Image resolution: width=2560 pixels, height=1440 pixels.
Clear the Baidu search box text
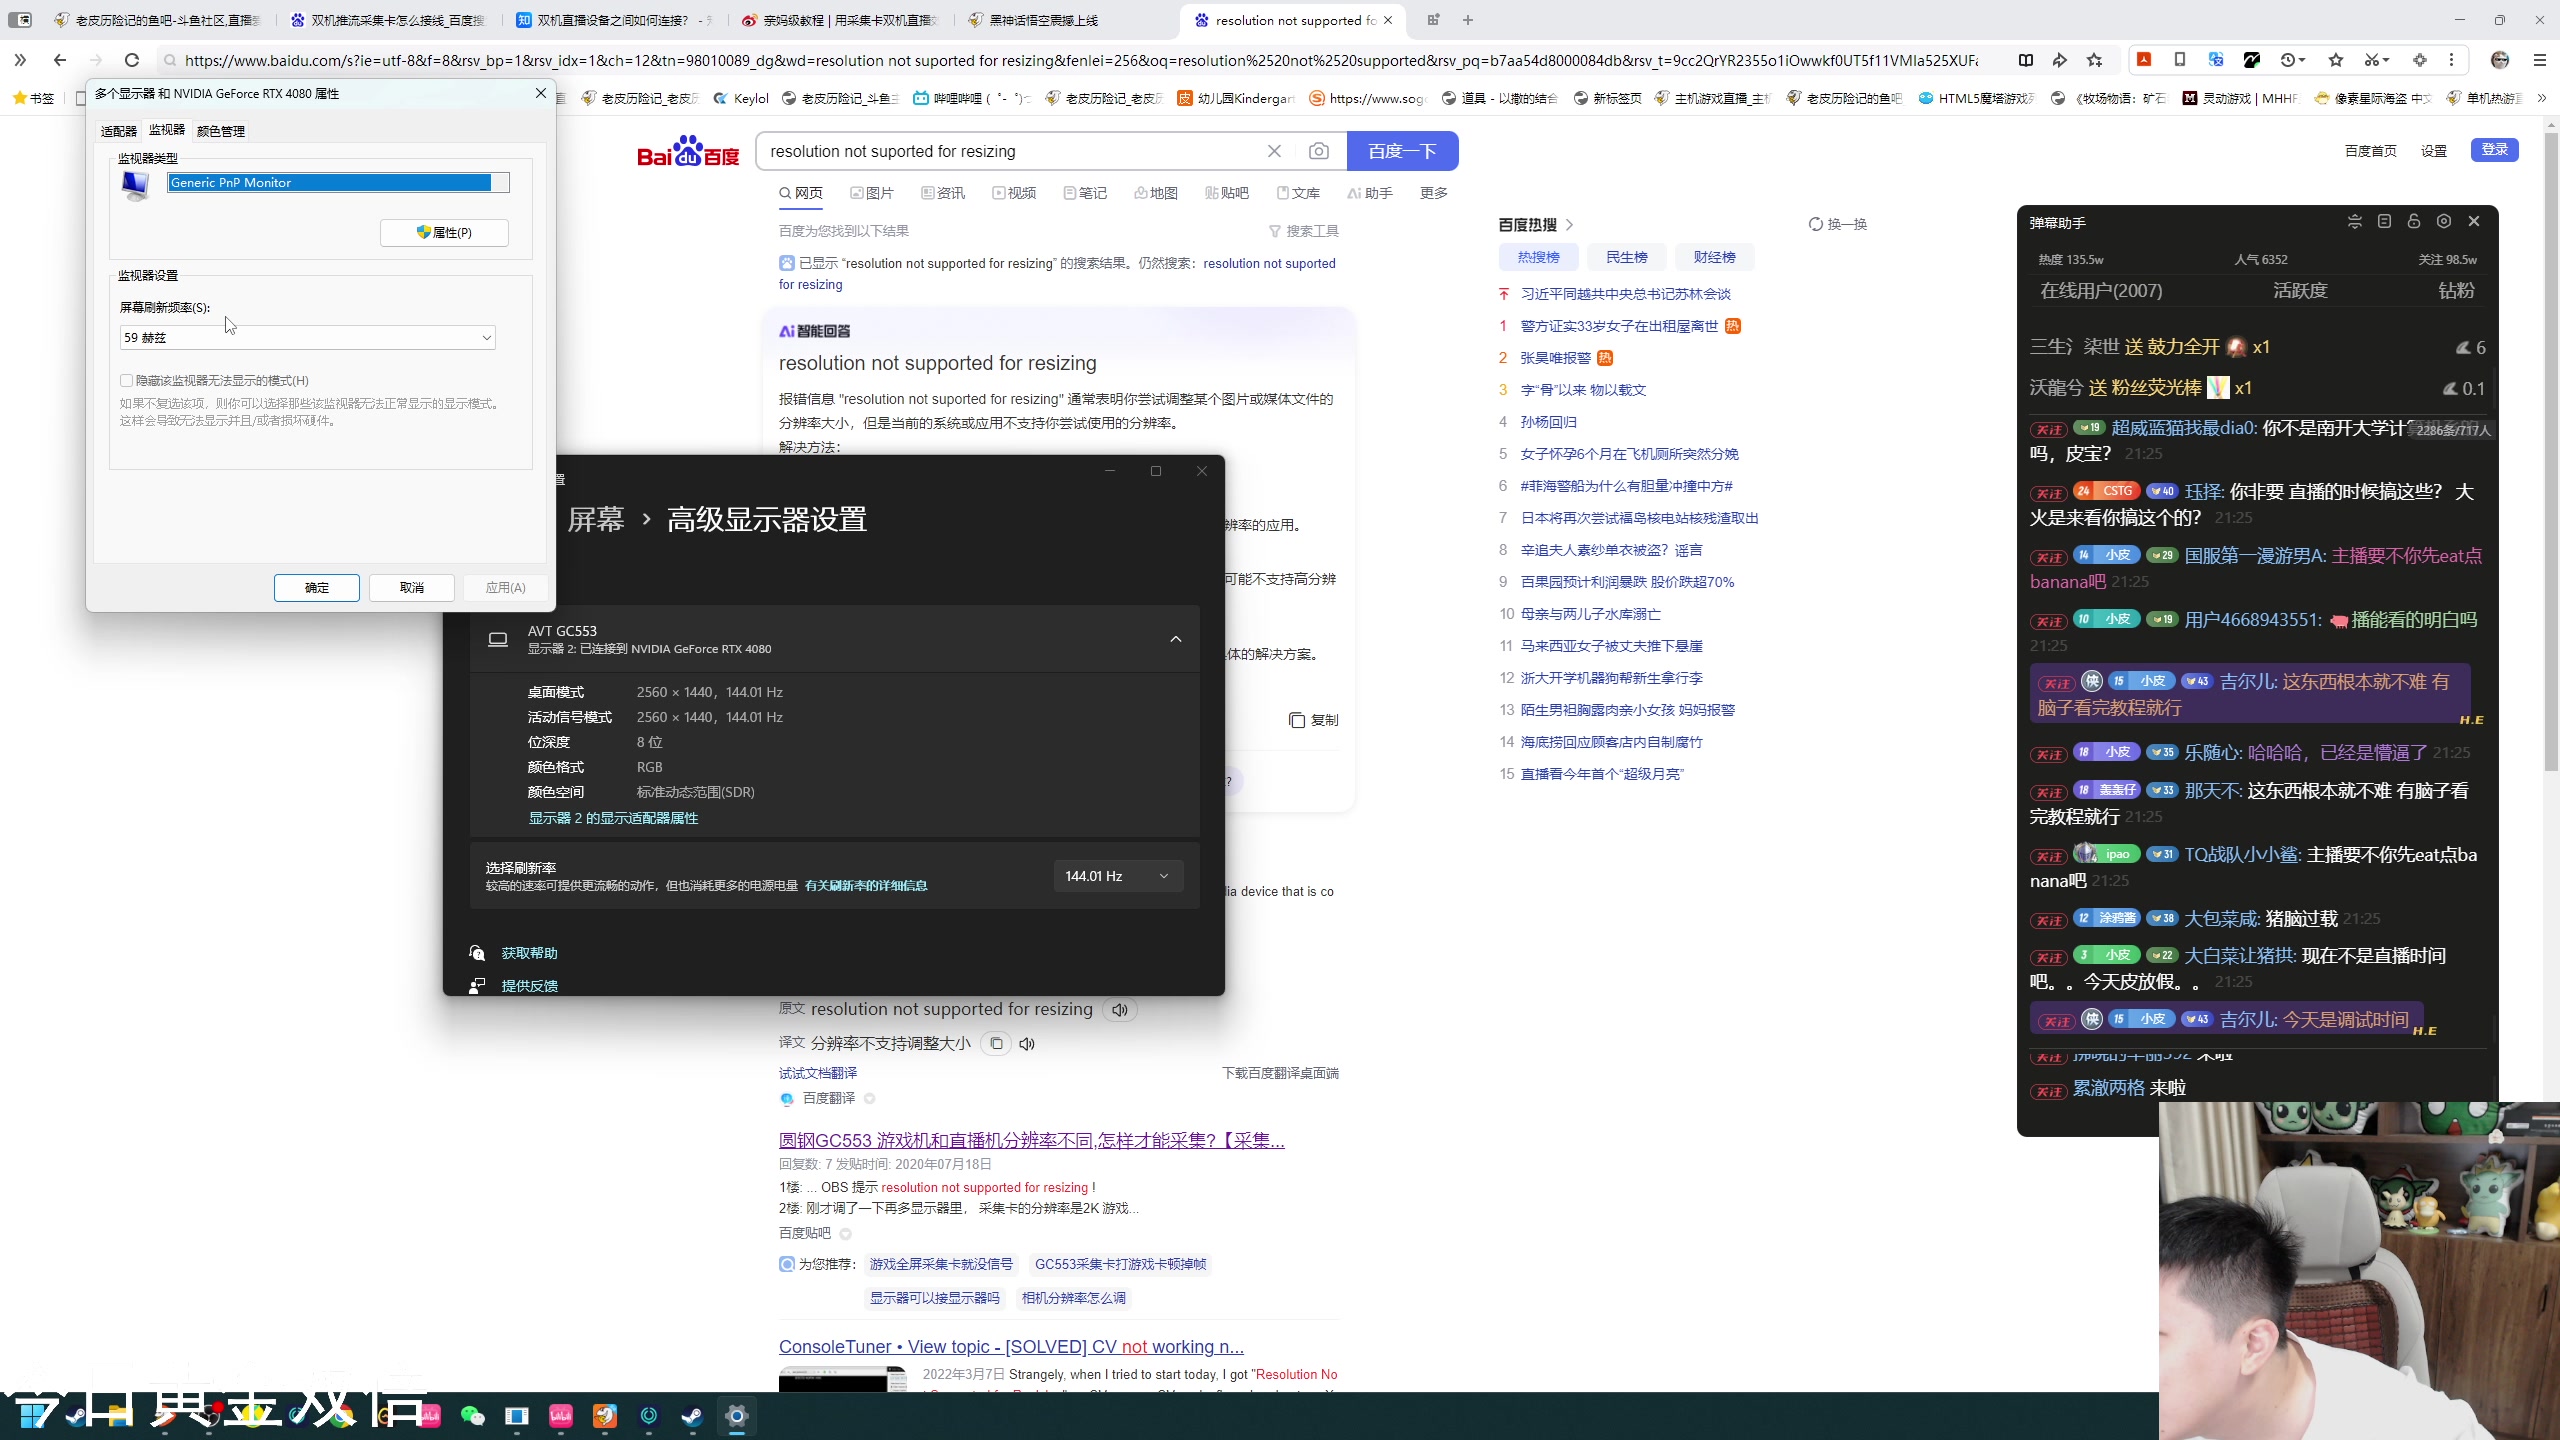(x=1274, y=151)
